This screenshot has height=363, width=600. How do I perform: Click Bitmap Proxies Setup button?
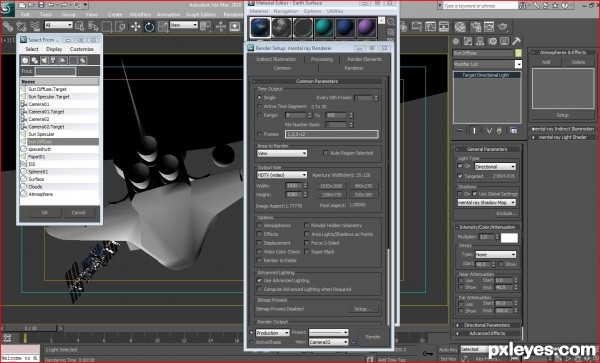363,309
